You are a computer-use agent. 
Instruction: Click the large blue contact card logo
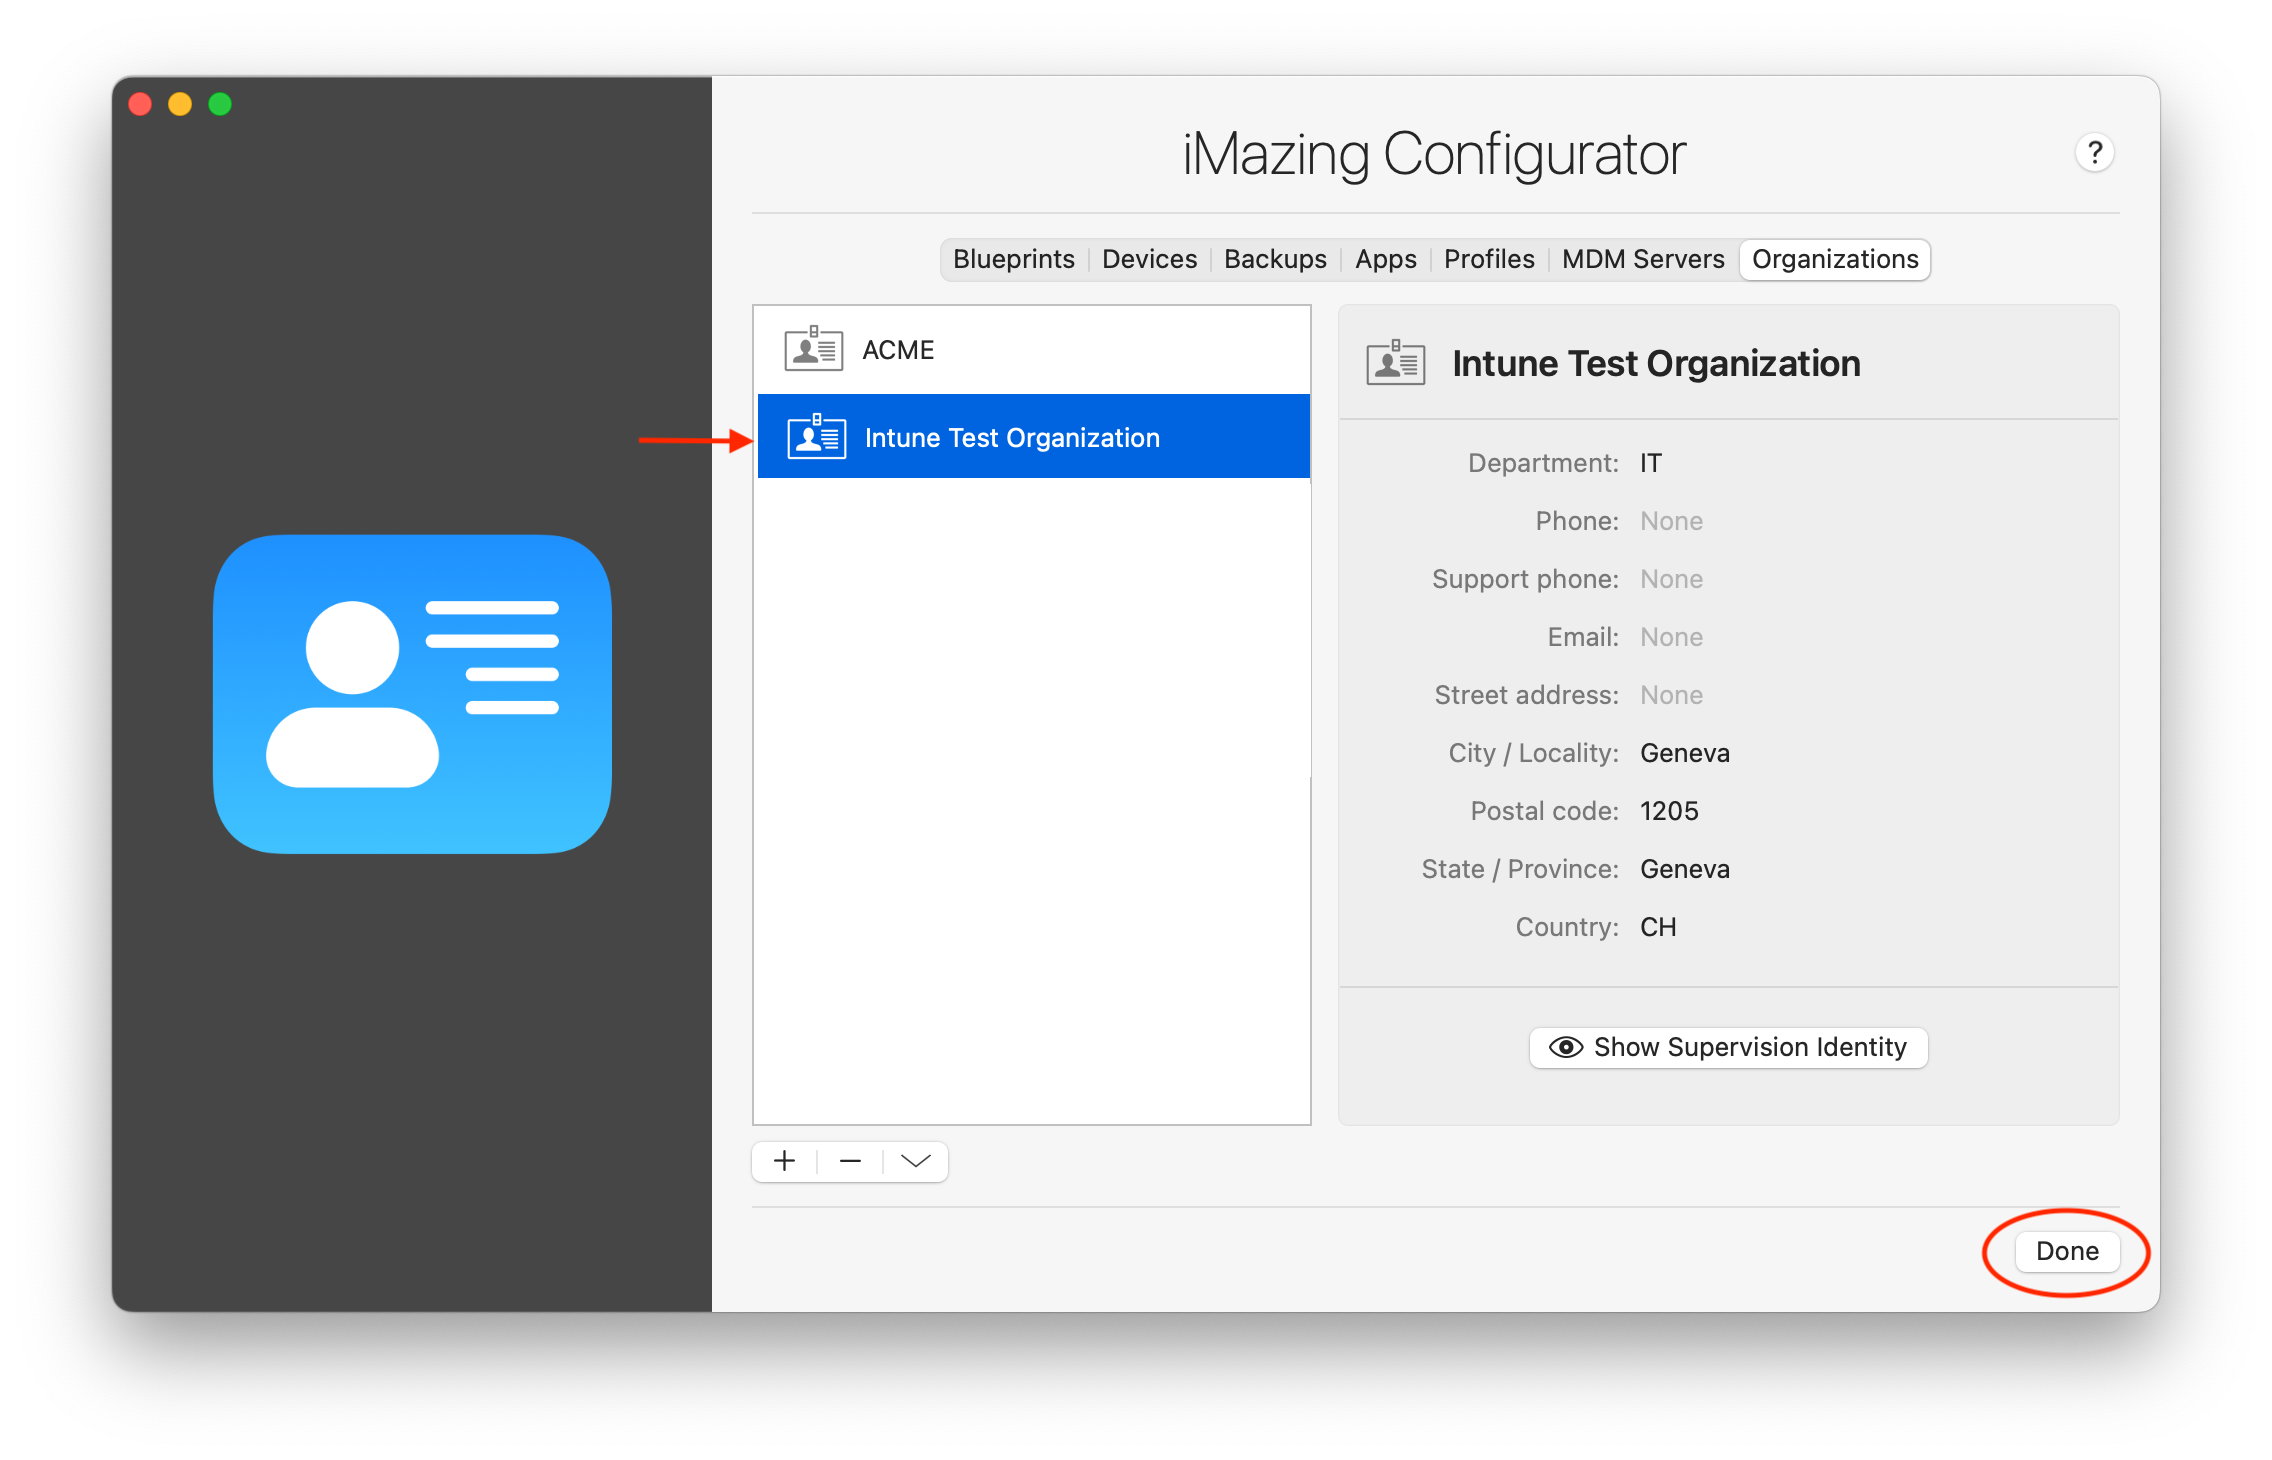412,694
